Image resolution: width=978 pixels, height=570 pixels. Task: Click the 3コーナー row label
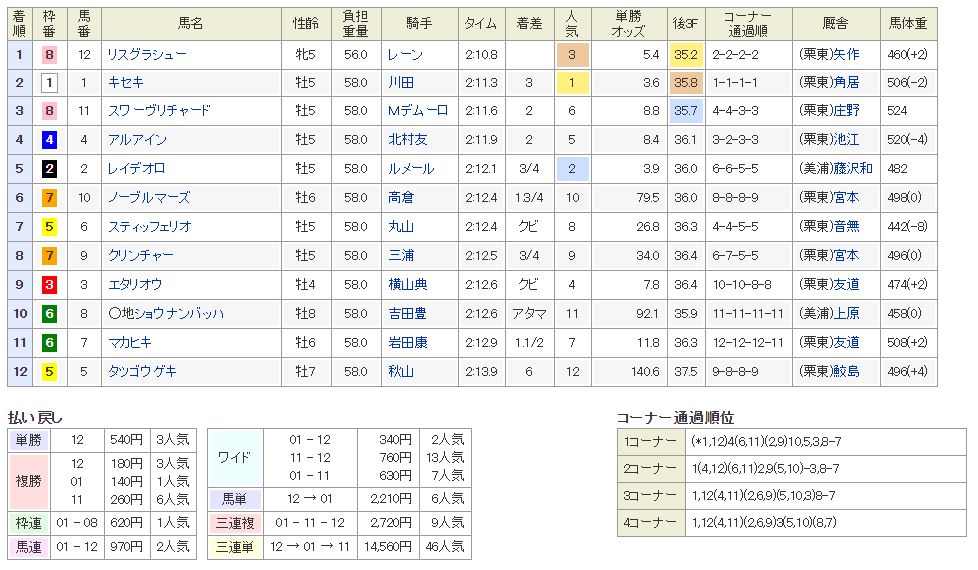tap(650, 496)
